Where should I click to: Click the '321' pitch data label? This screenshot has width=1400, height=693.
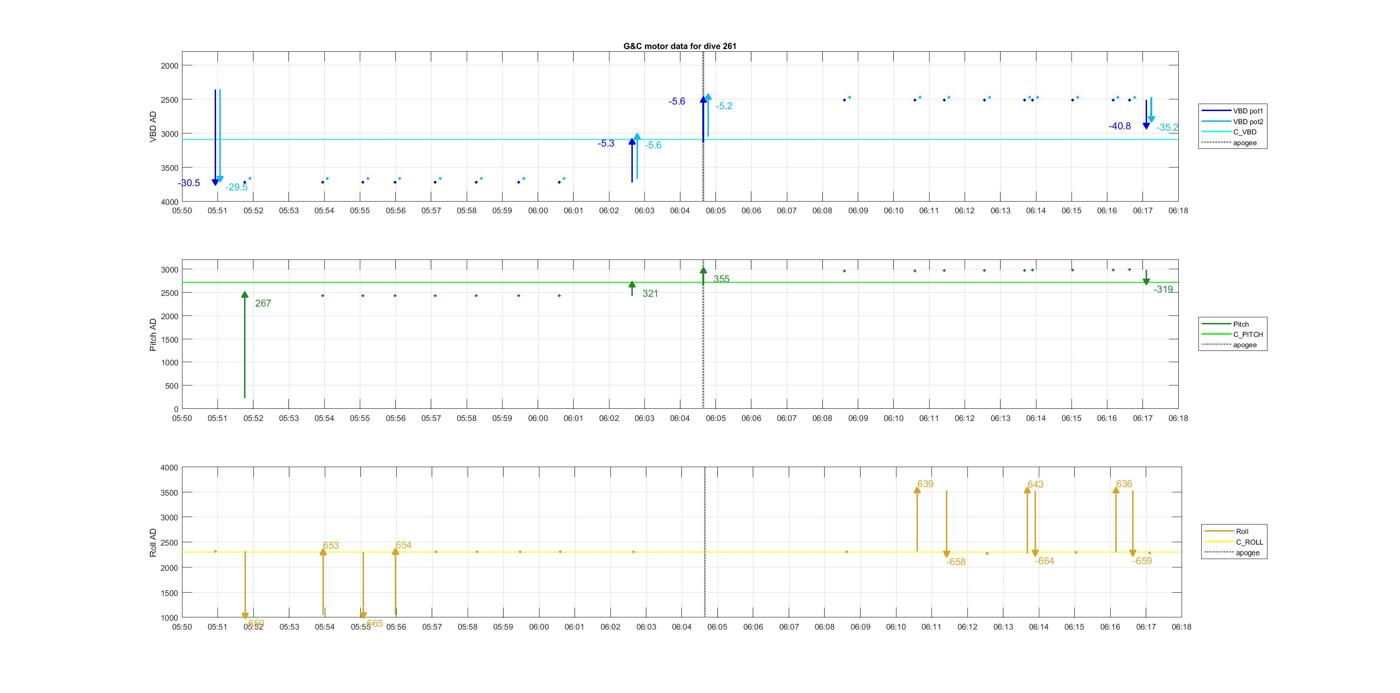[650, 293]
